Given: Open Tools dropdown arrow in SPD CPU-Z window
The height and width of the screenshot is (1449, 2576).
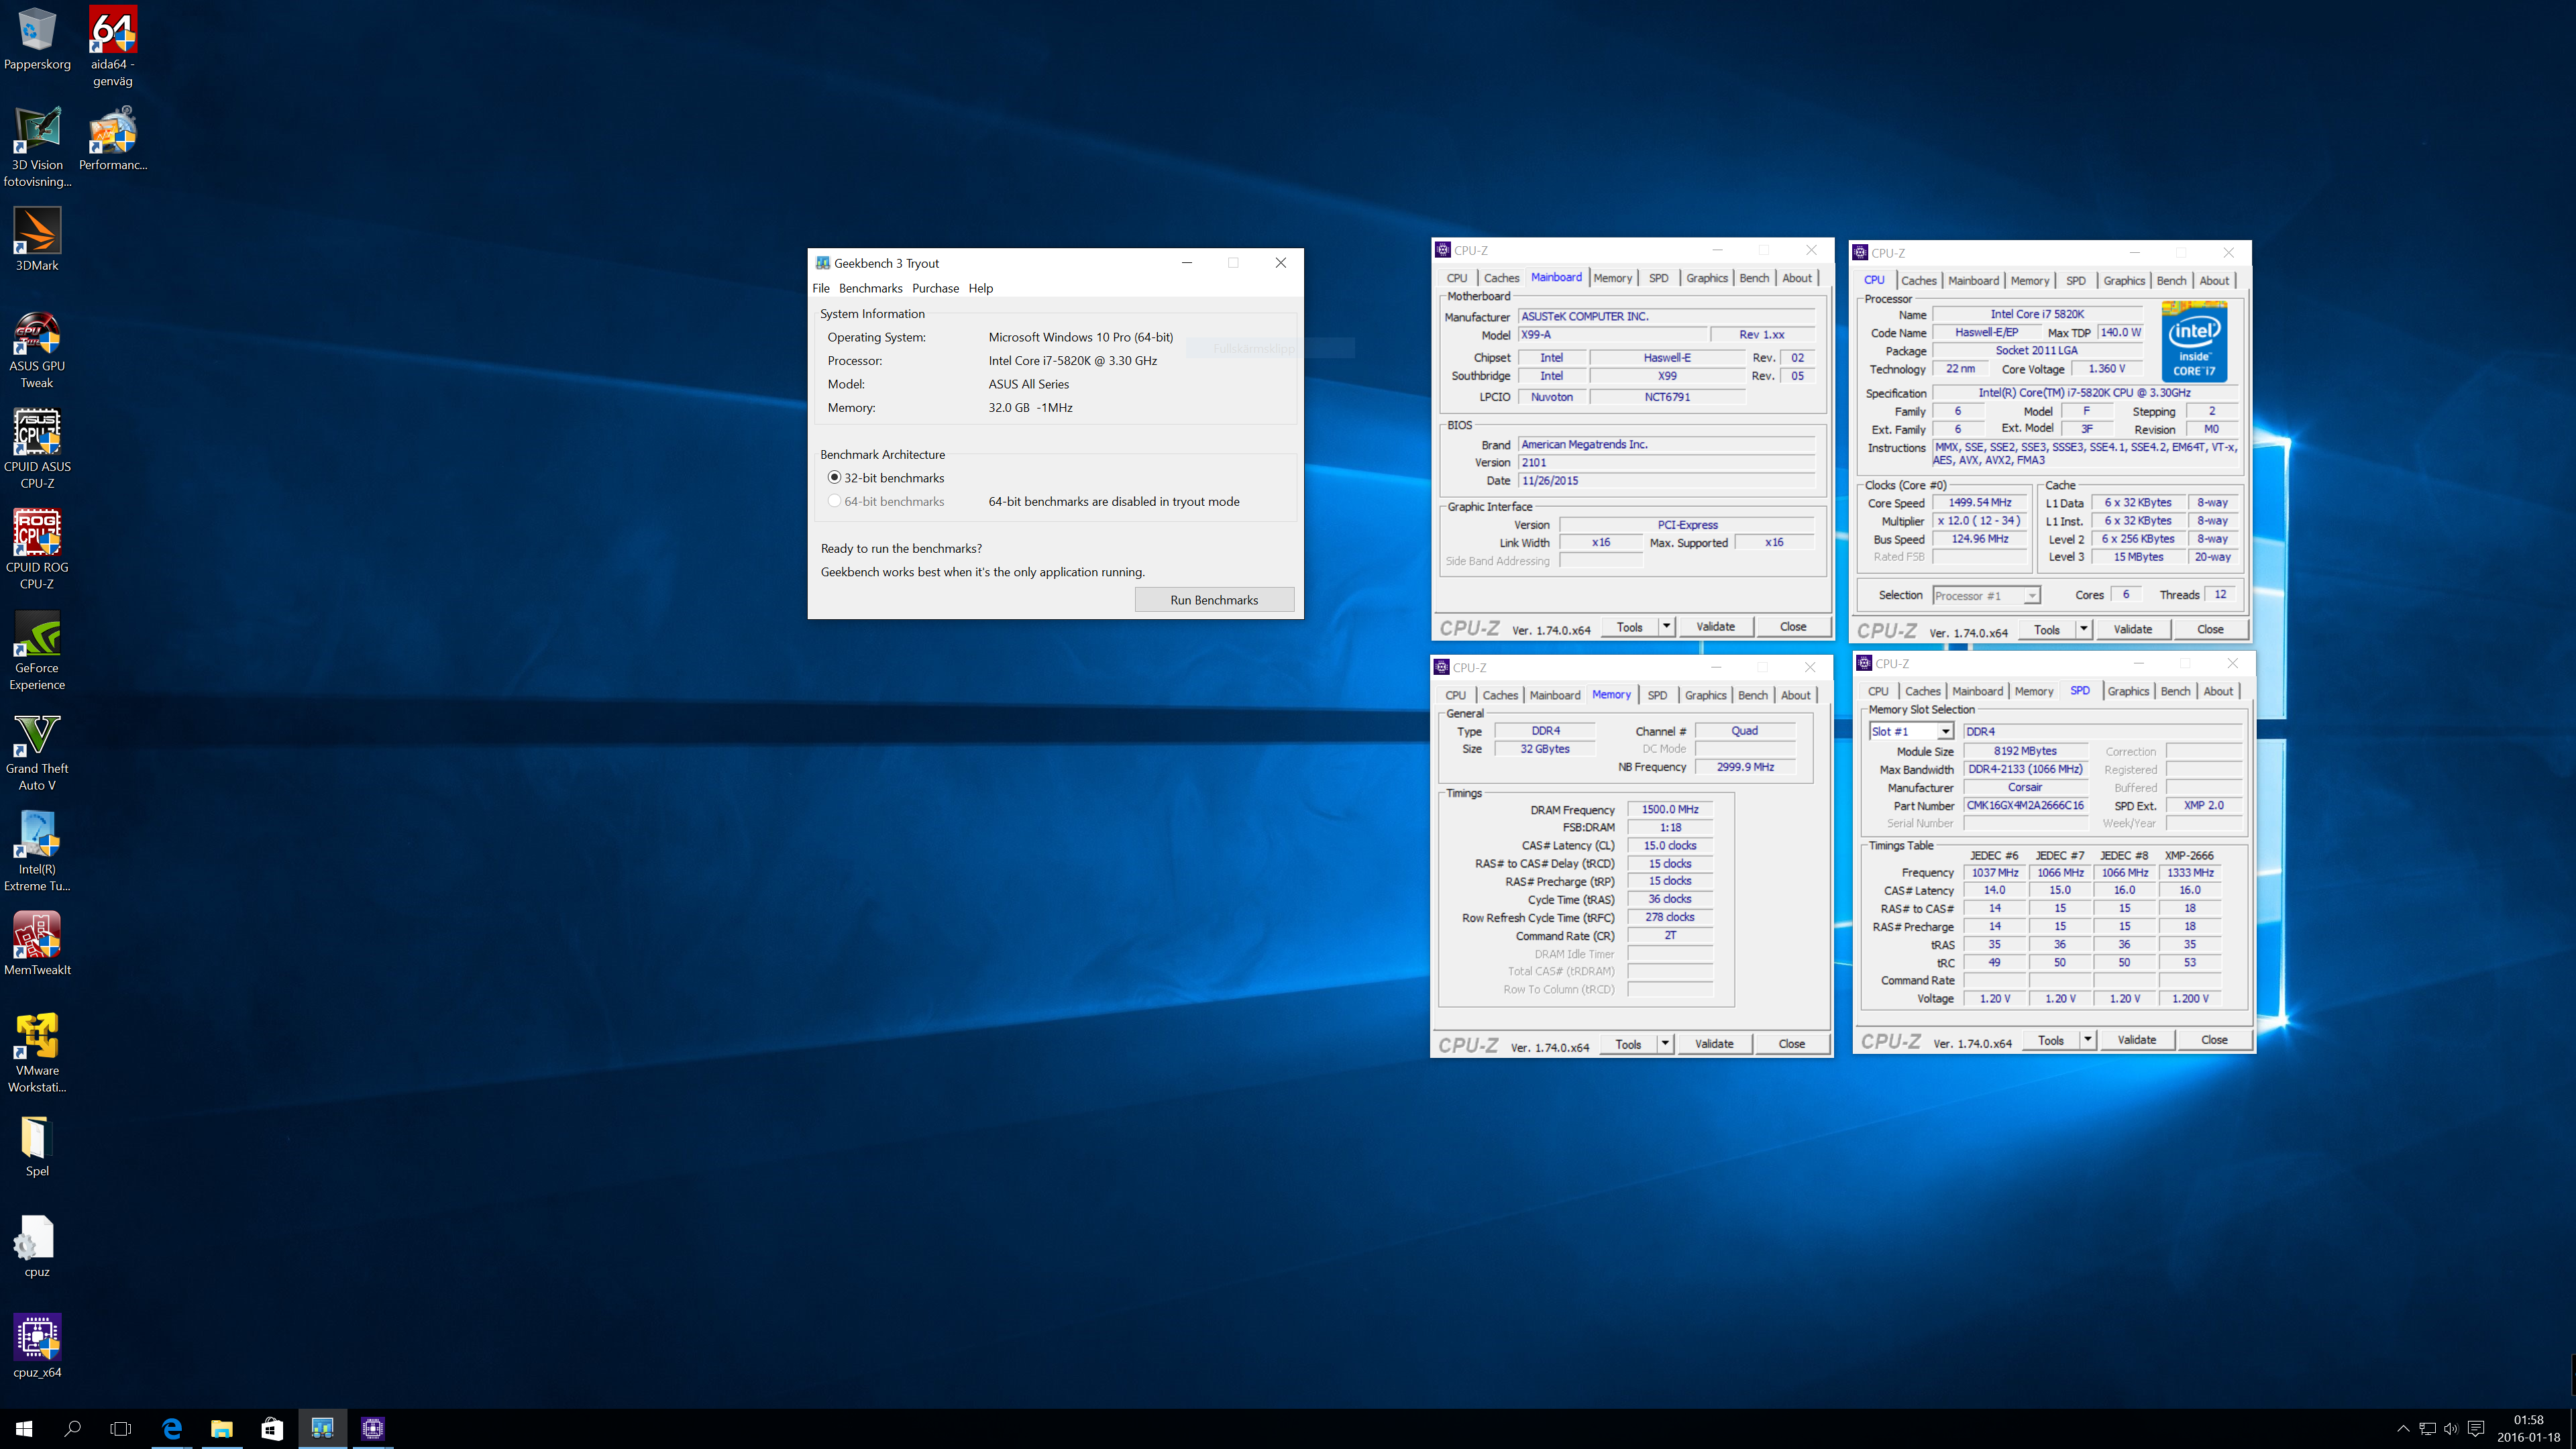Looking at the screenshot, I should tap(2088, 1039).
